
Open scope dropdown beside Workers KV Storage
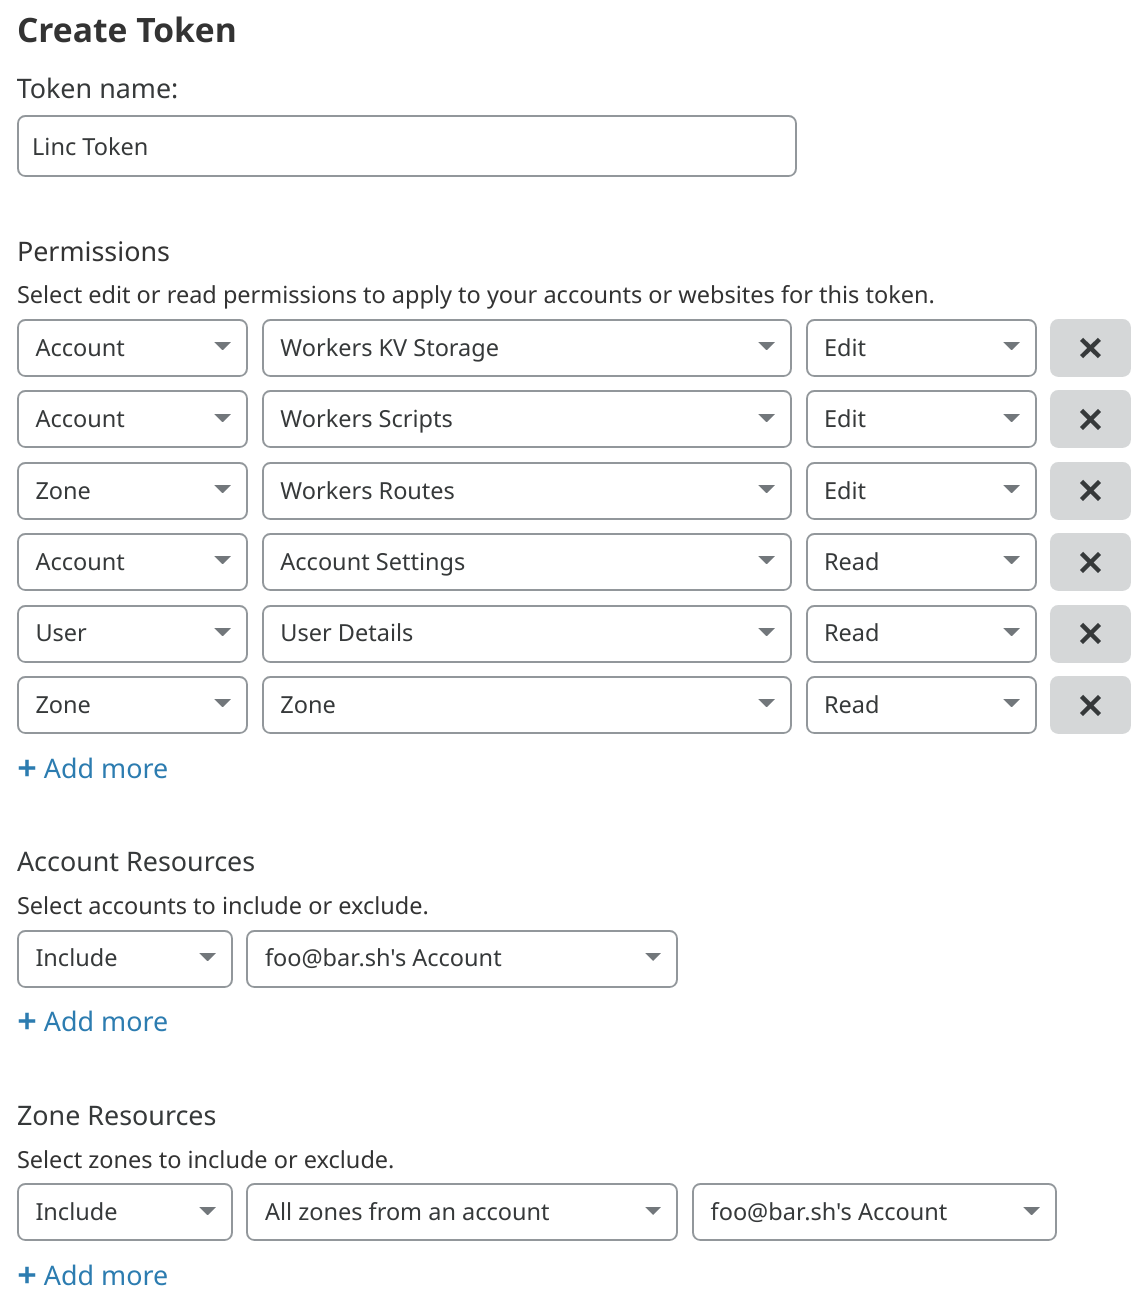pos(132,348)
